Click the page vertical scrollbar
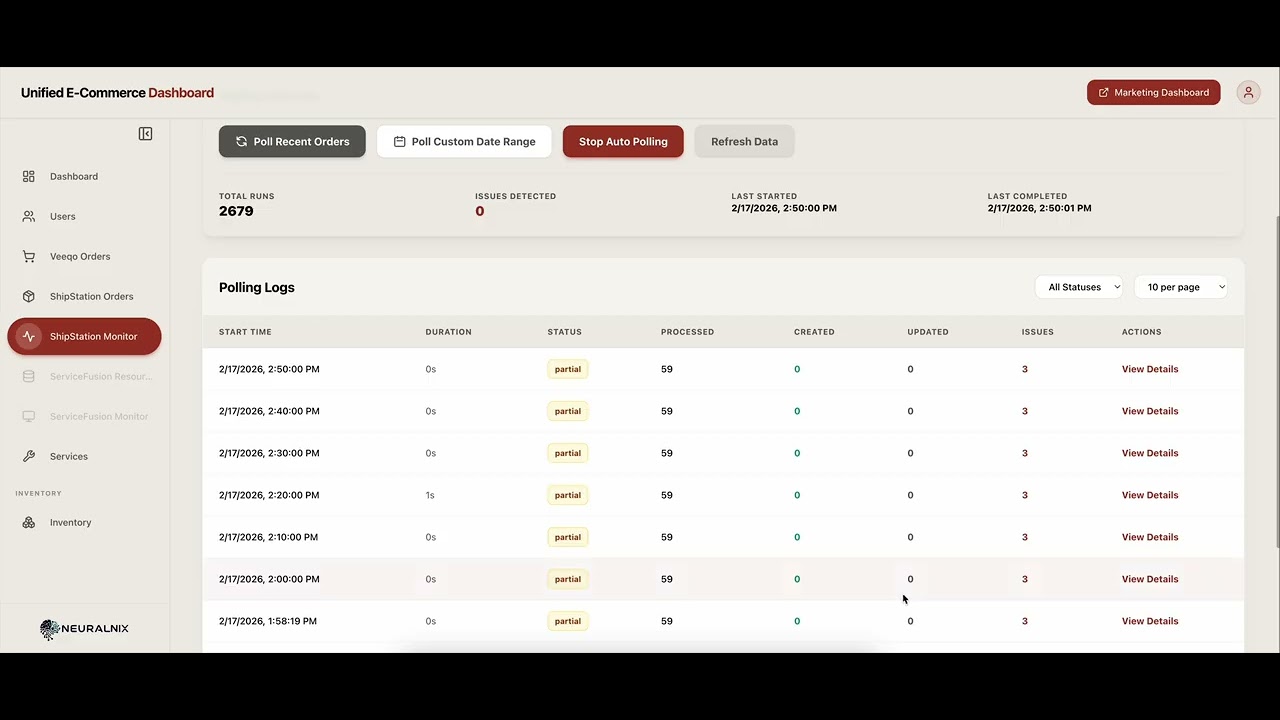1280x720 pixels. pyautogui.click(x=1276, y=380)
